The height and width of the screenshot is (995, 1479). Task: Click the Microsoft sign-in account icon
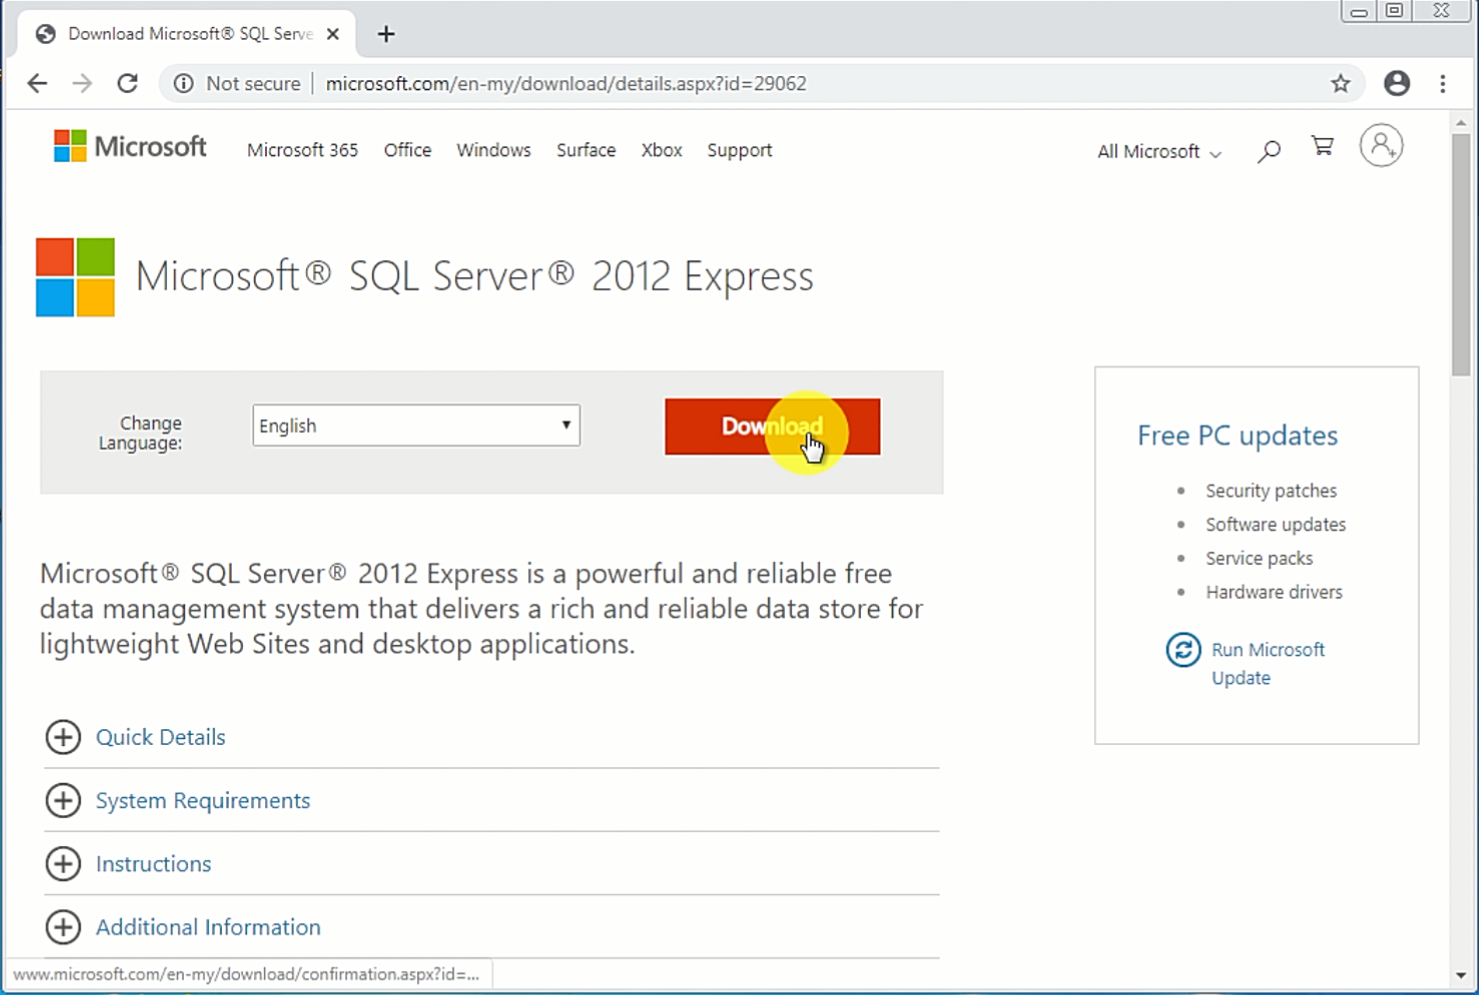pos(1381,146)
